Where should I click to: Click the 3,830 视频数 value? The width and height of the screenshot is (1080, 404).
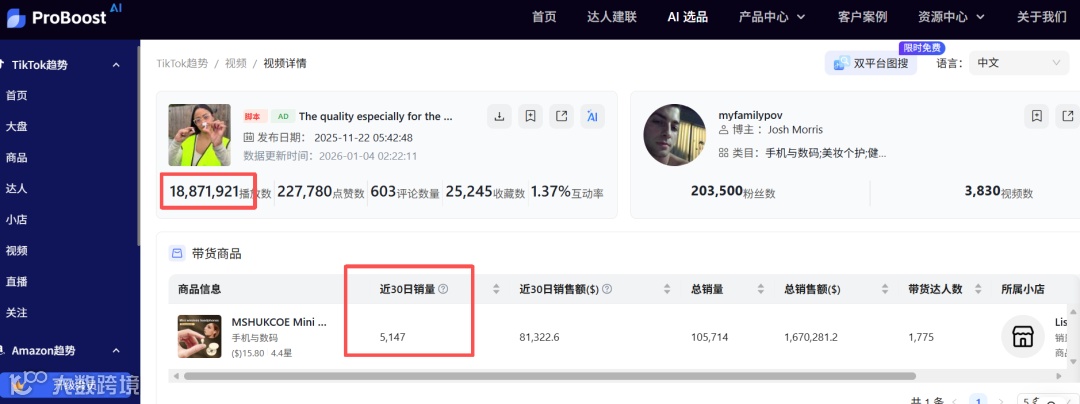coord(982,191)
